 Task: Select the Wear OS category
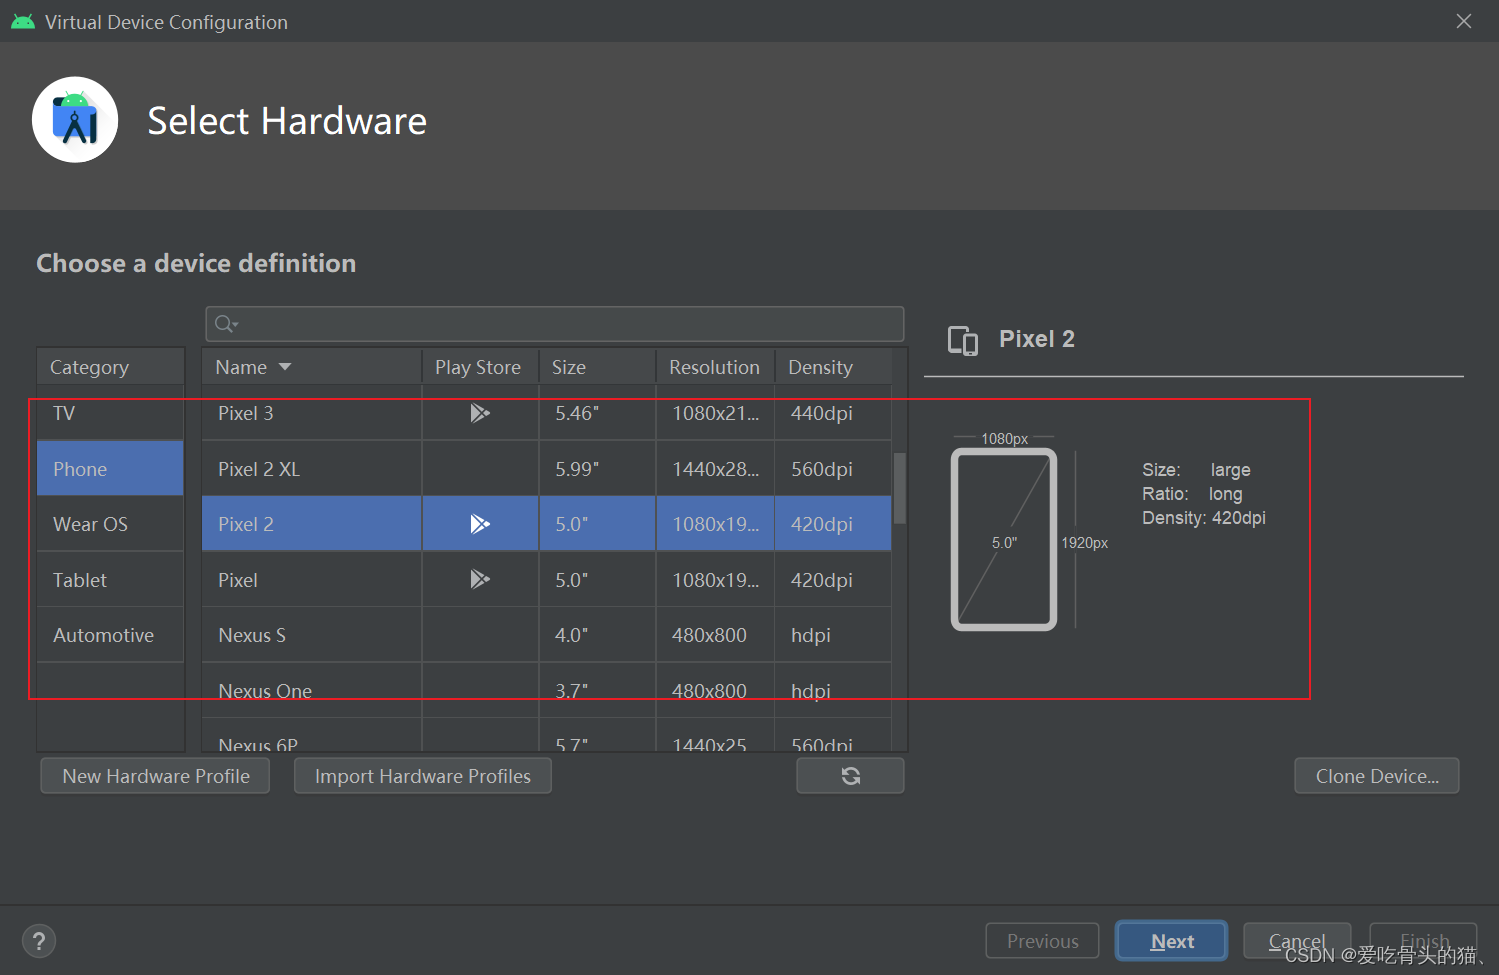[x=110, y=524]
